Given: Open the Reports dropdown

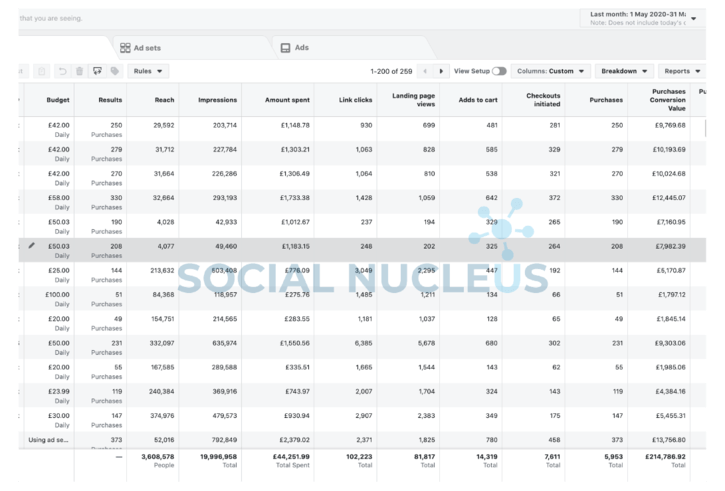Looking at the screenshot, I should tap(683, 71).
